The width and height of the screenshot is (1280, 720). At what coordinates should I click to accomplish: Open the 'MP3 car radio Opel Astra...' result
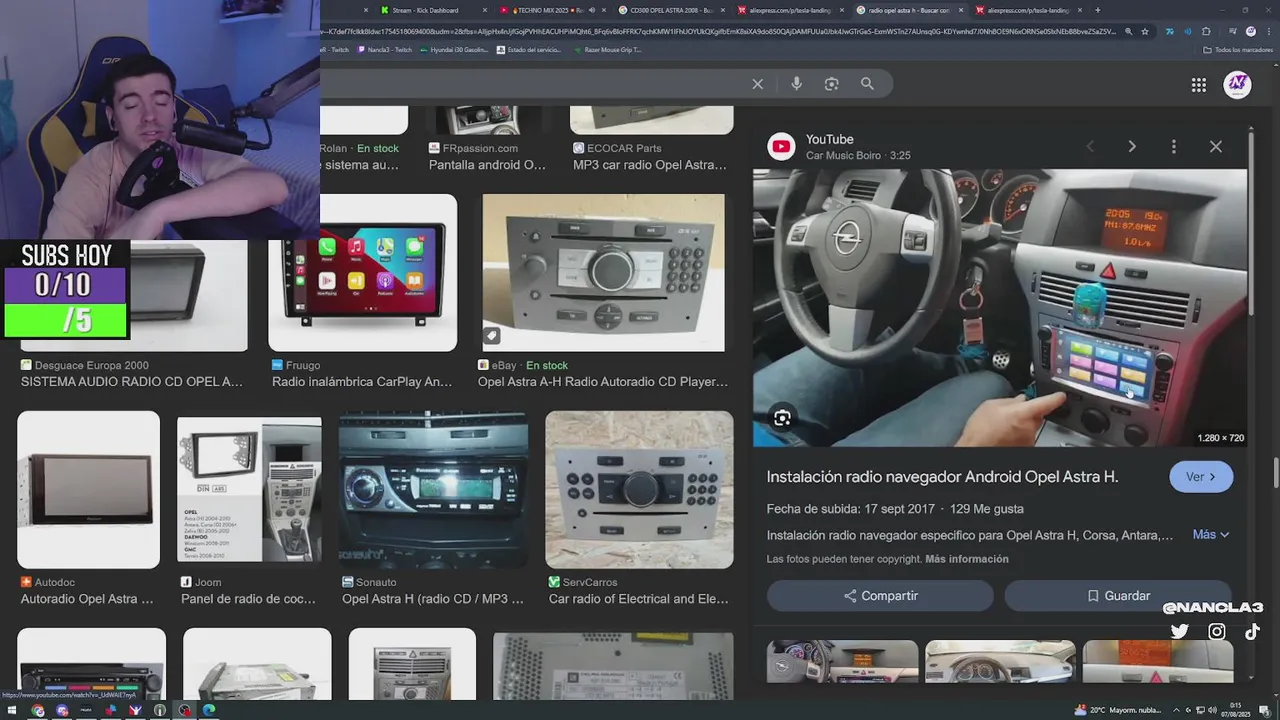click(650, 165)
